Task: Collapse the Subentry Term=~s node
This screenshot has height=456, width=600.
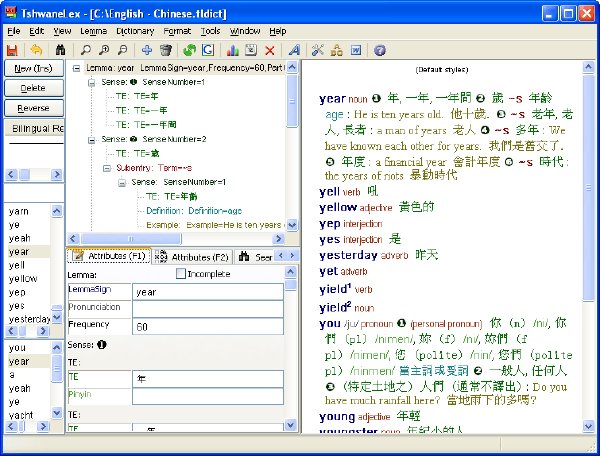Action: 107,168
